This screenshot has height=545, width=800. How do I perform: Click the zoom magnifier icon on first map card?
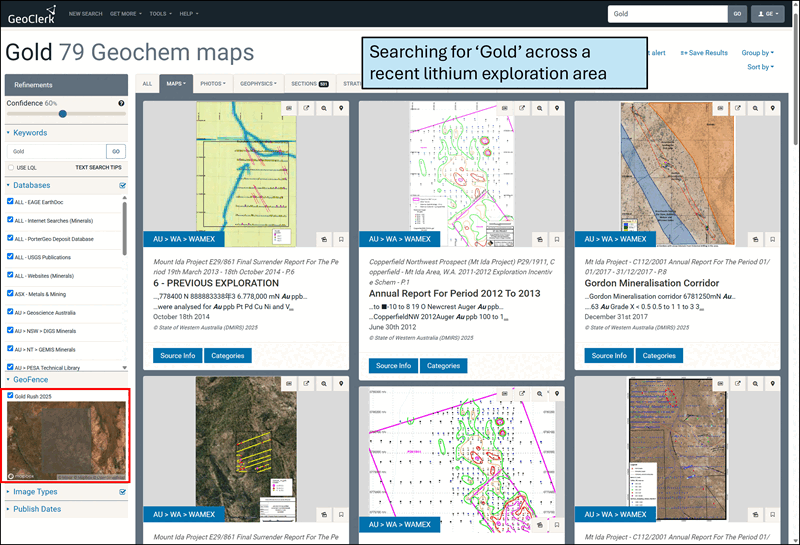[324, 107]
